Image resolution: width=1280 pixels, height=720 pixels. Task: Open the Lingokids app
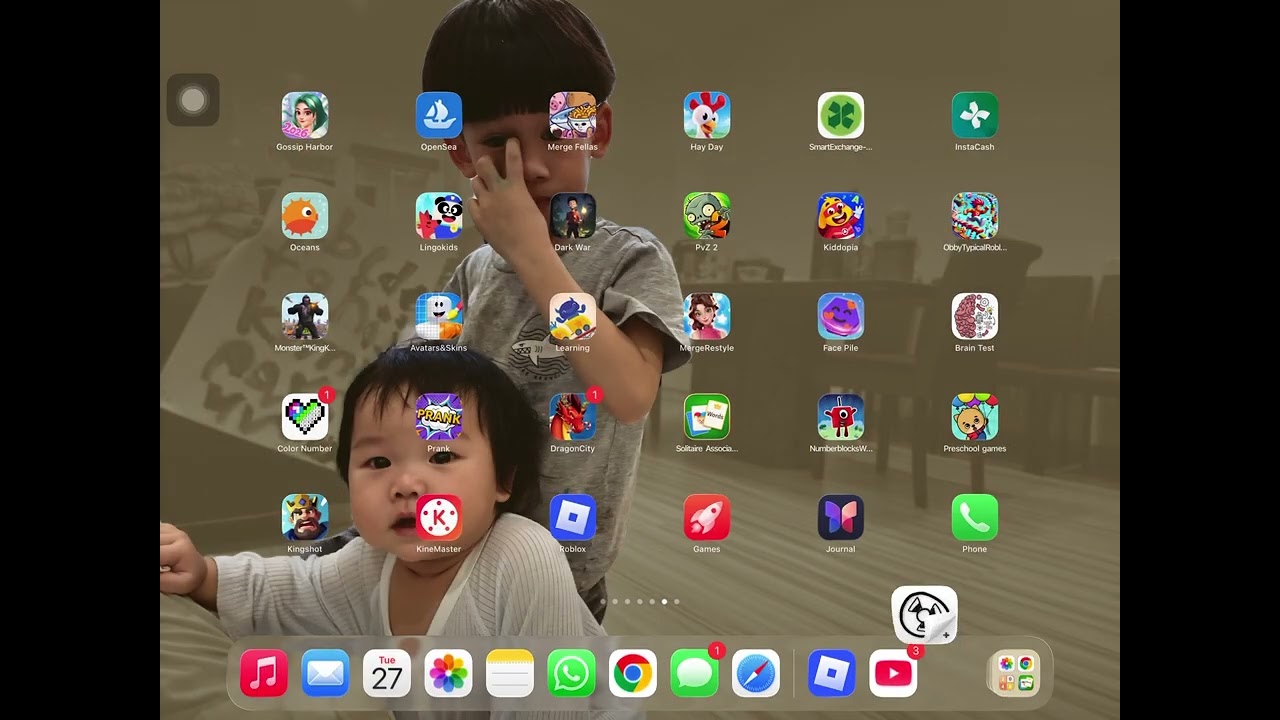coord(439,216)
